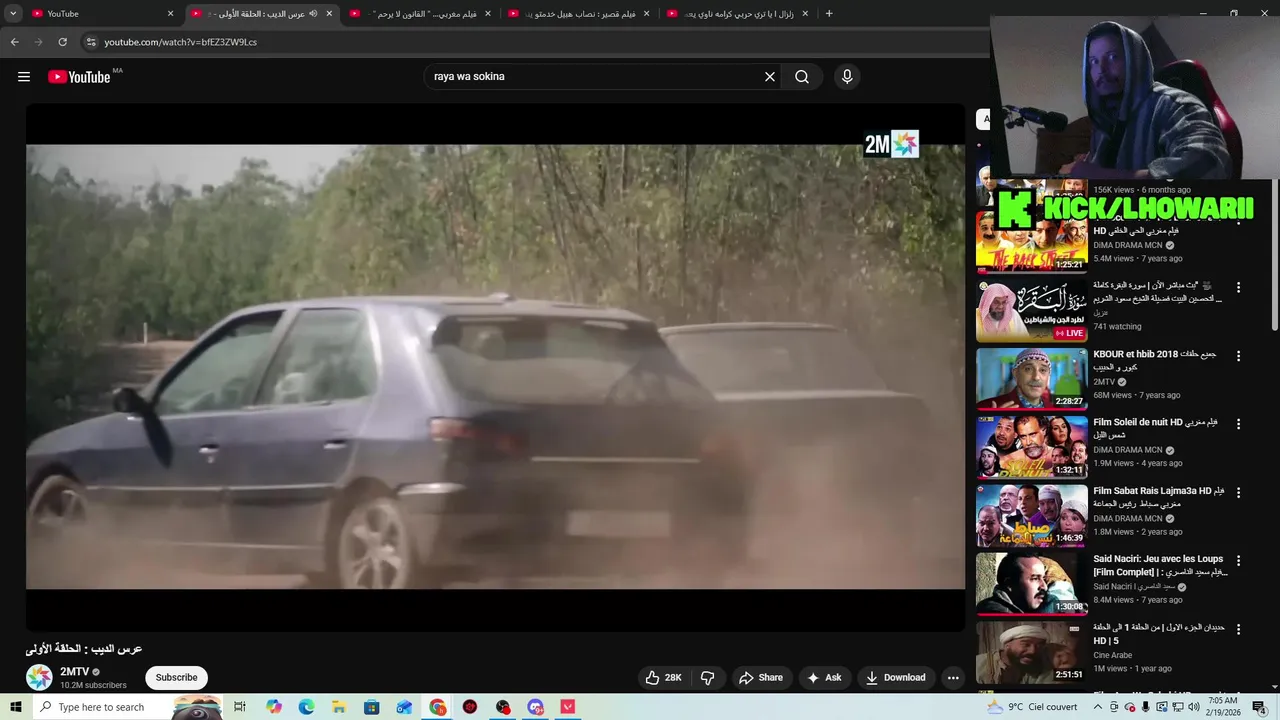Viewport: 1280px width, 720px height.
Task: Like the video with 28K thumbs up
Action: 664,678
